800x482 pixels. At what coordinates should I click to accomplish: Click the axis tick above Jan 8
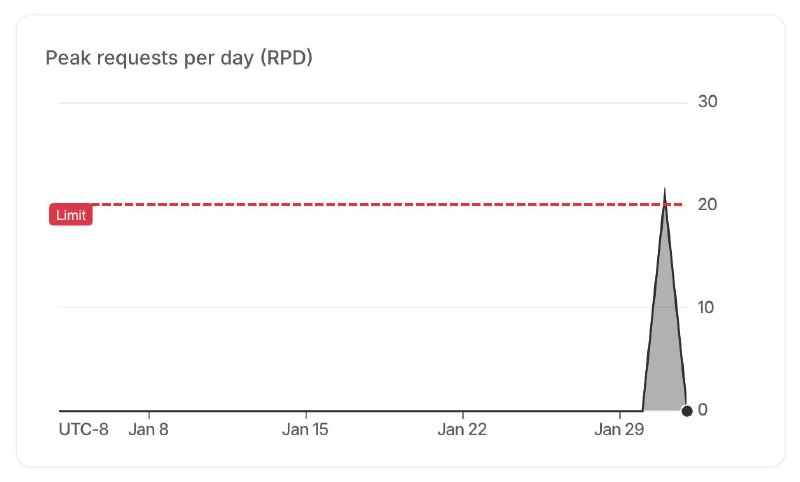click(149, 413)
